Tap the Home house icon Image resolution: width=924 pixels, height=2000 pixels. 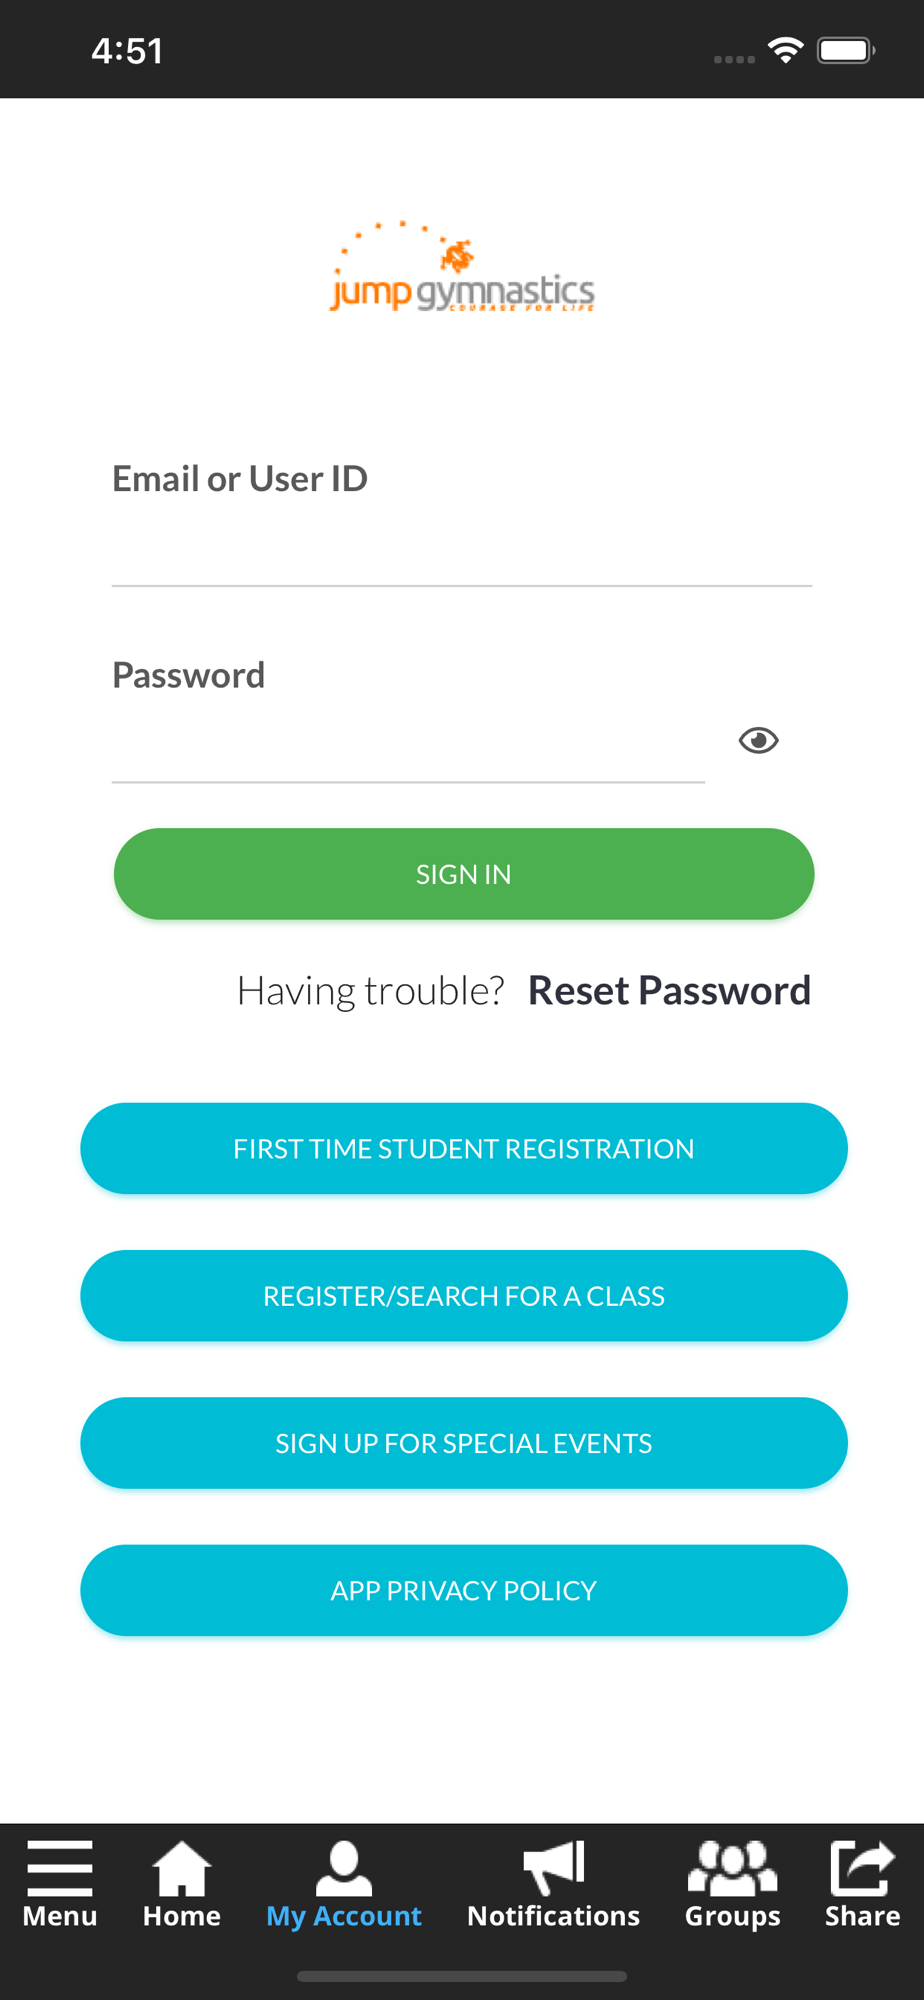click(x=182, y=1868)
